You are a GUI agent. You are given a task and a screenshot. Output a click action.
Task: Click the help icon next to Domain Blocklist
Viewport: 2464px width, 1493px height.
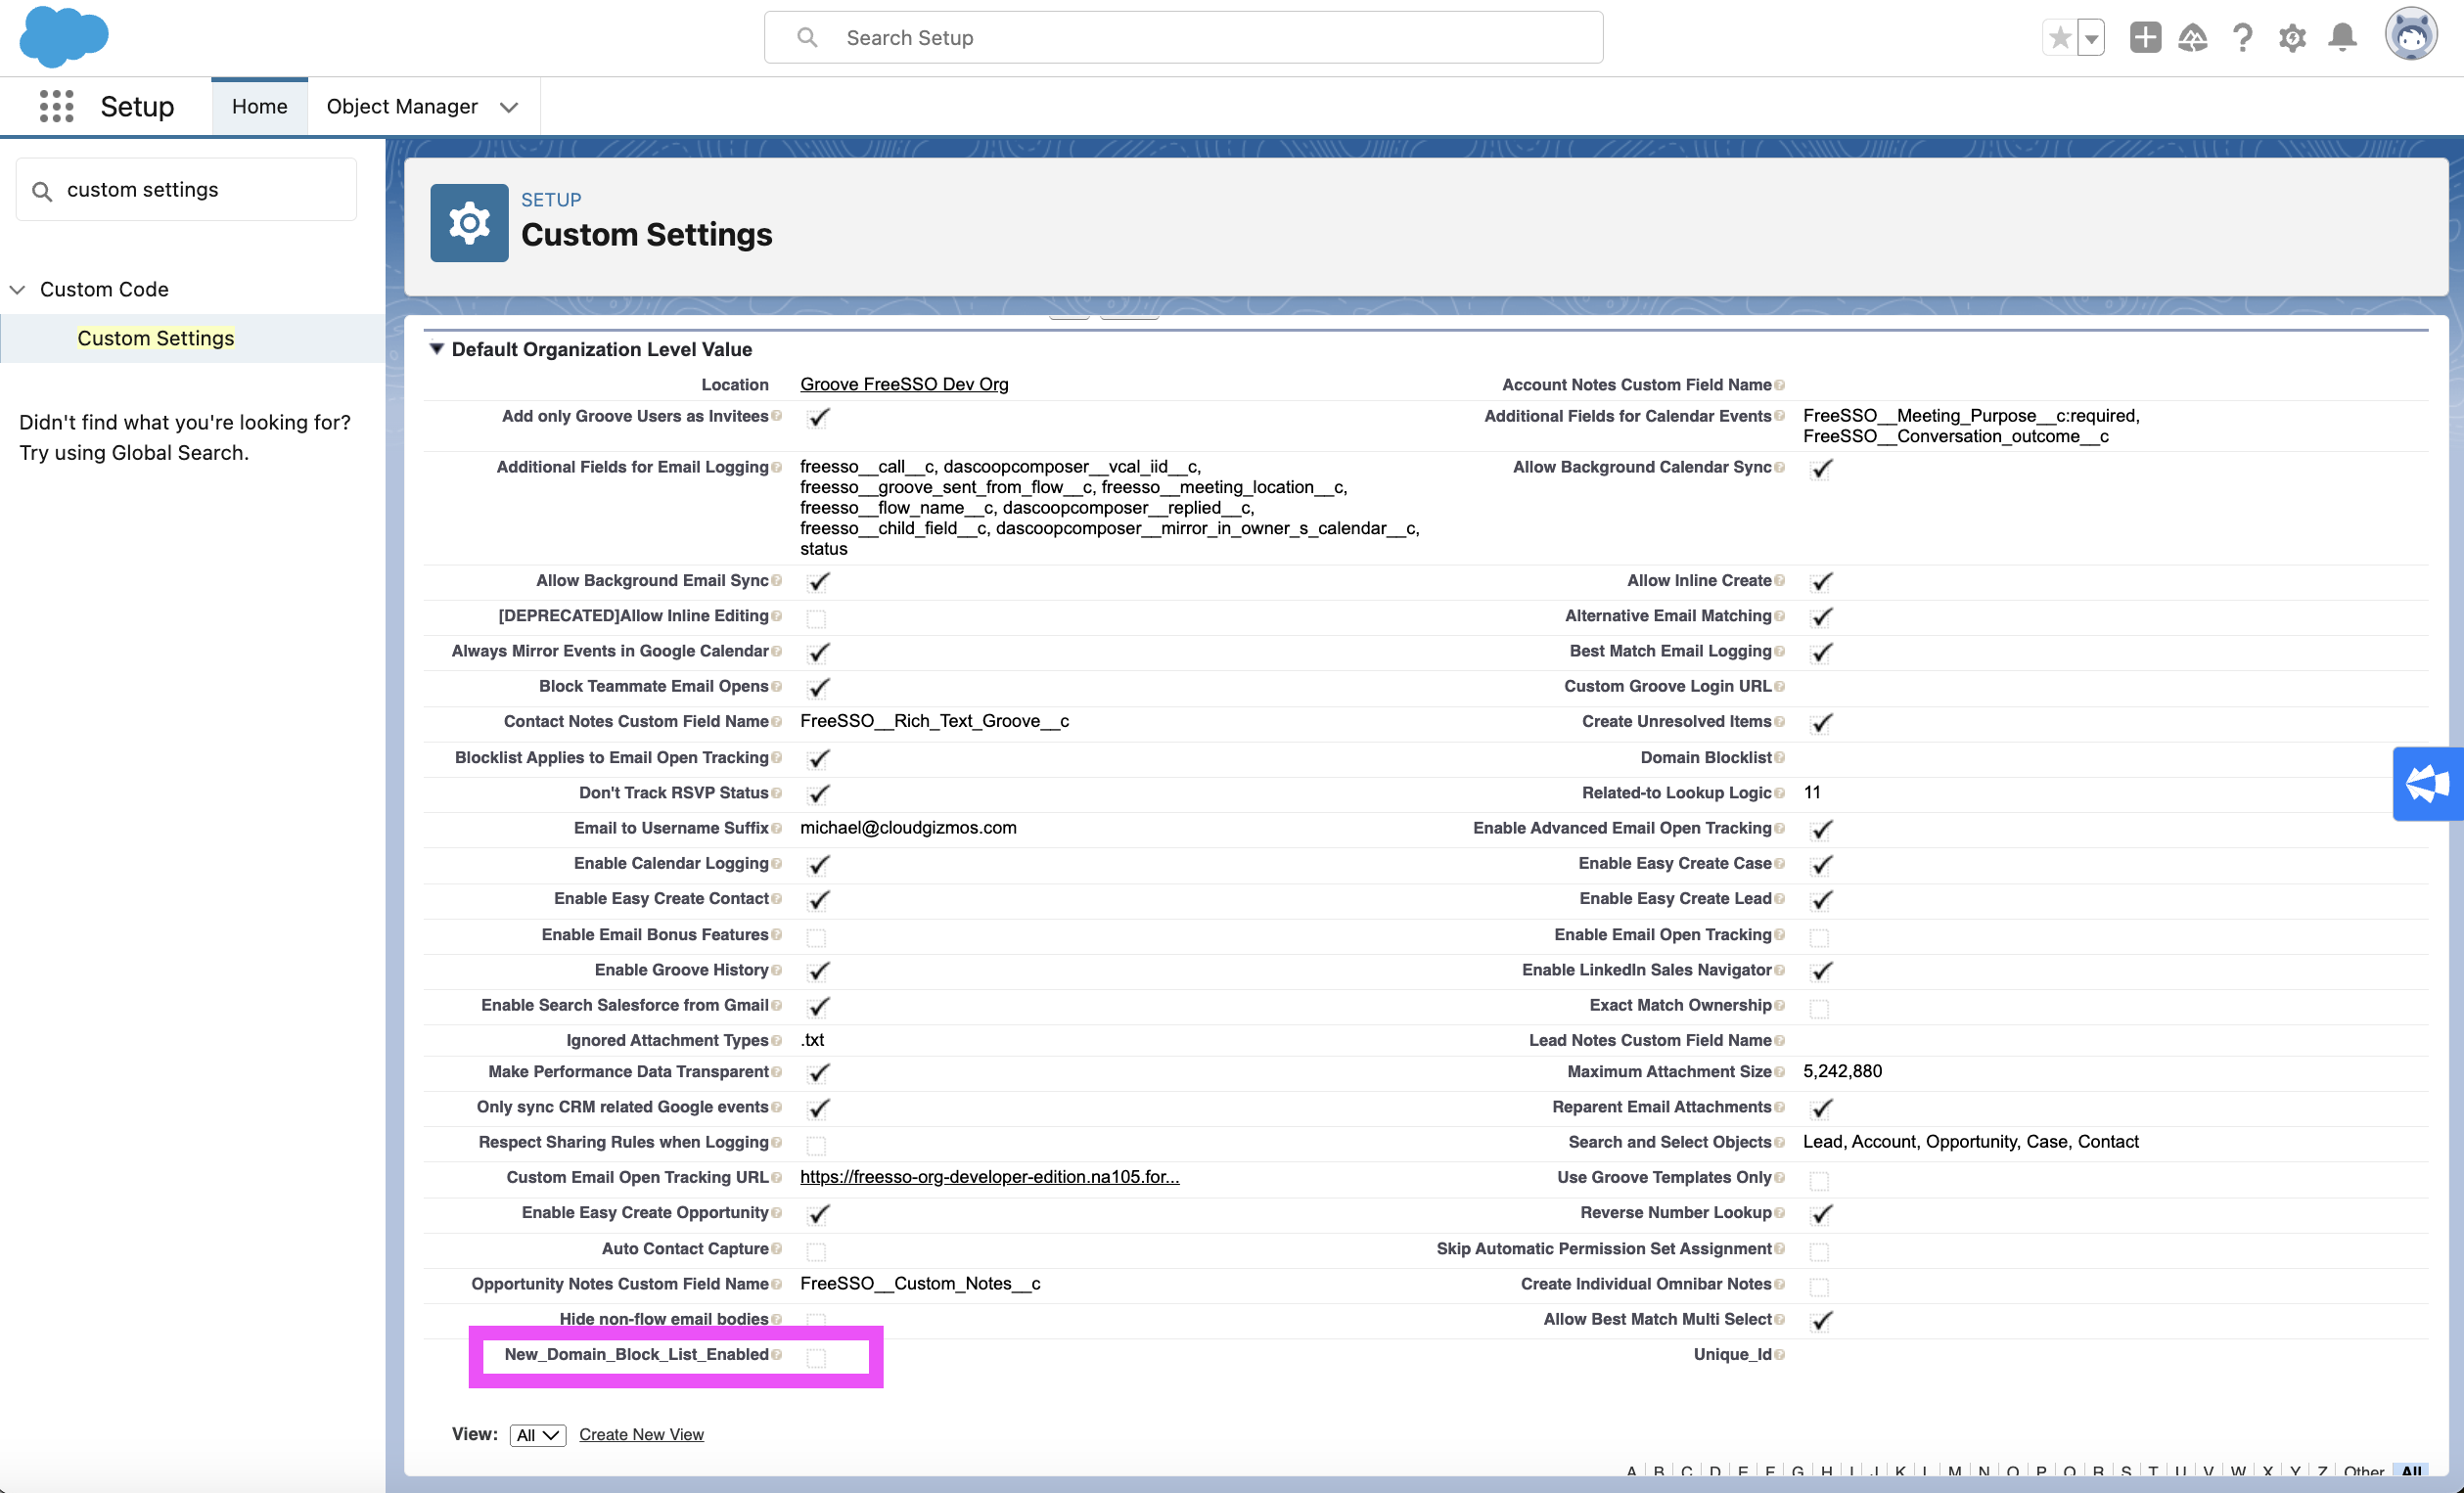pyautogui.click(x=1779, y=758)
